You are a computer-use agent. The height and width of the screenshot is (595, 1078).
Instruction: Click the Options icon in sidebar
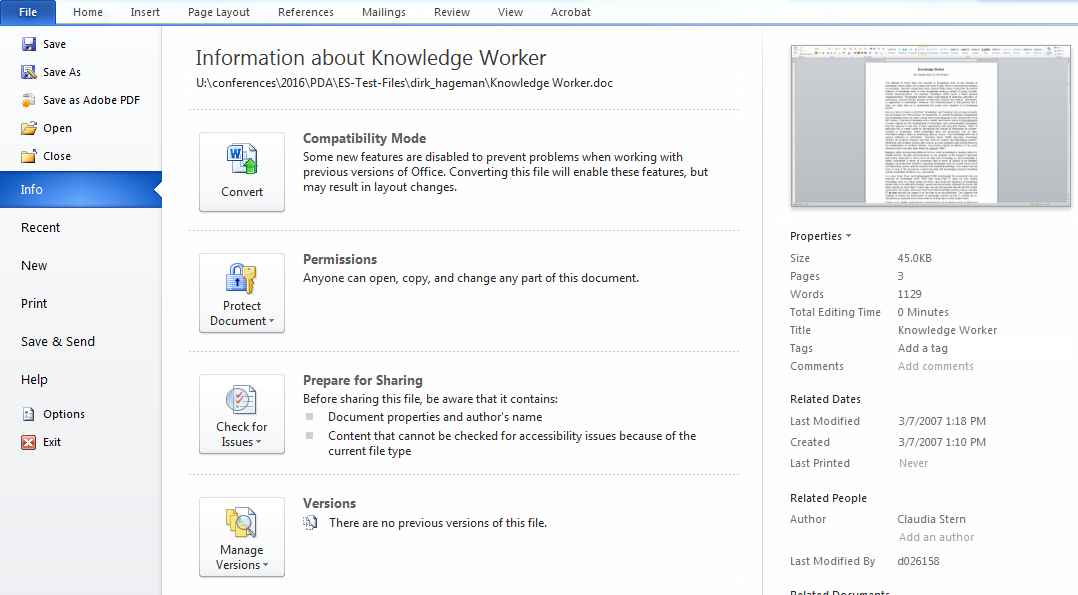pos(29,414)
